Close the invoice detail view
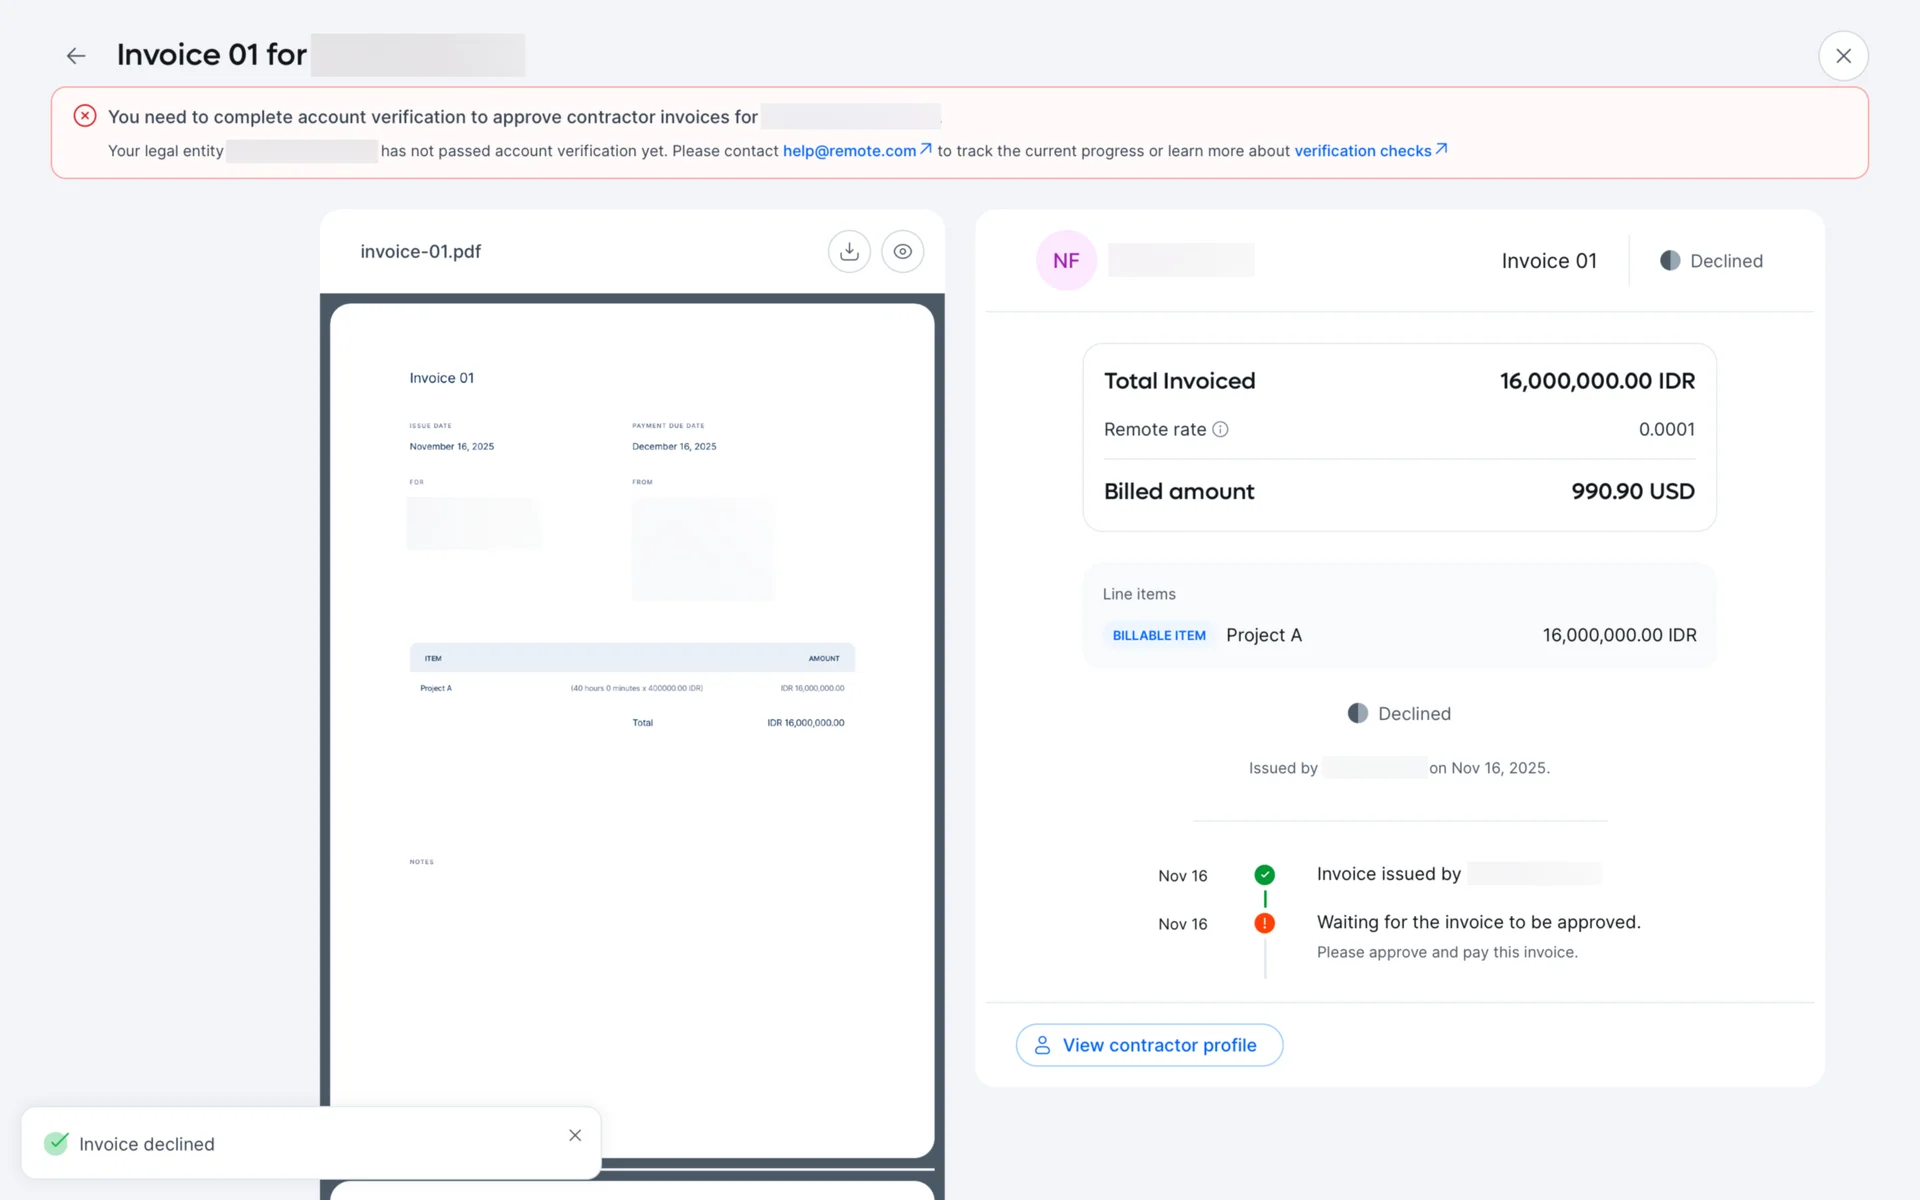The width and height of the screenshot is (1920, 1200). [1843, 56]
